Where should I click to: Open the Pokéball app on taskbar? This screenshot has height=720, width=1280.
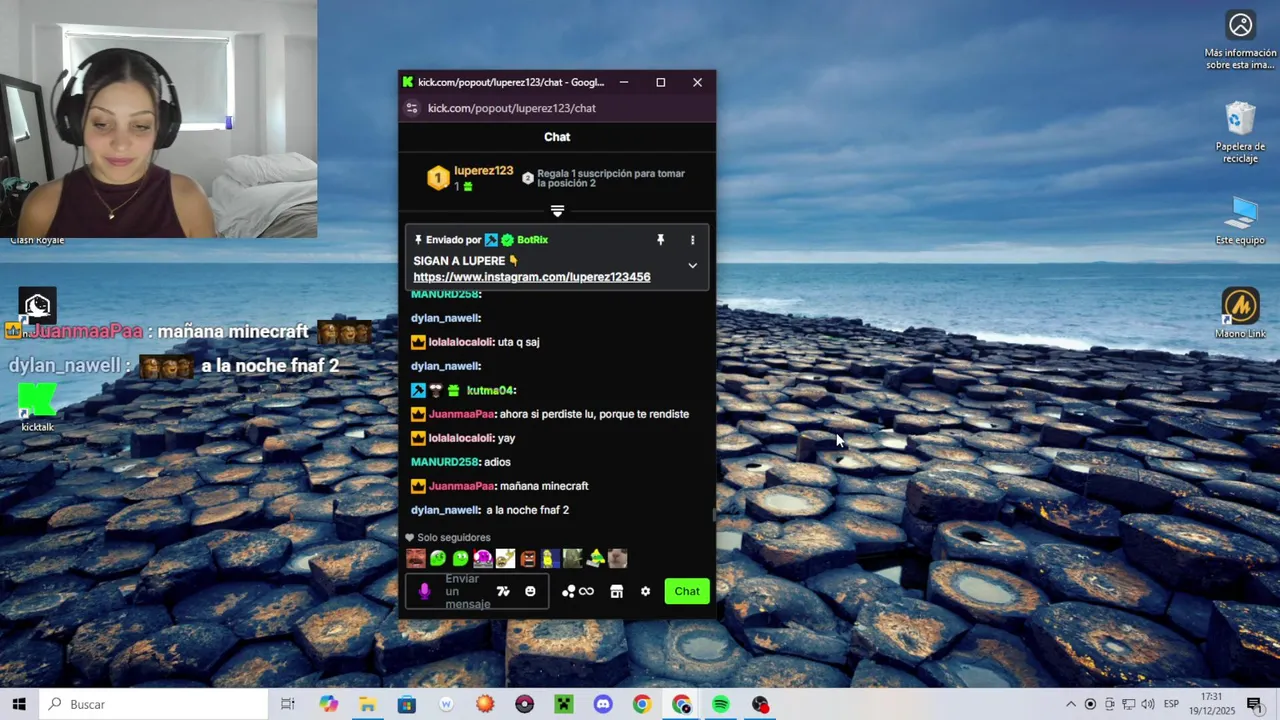(x=524, y=704)
